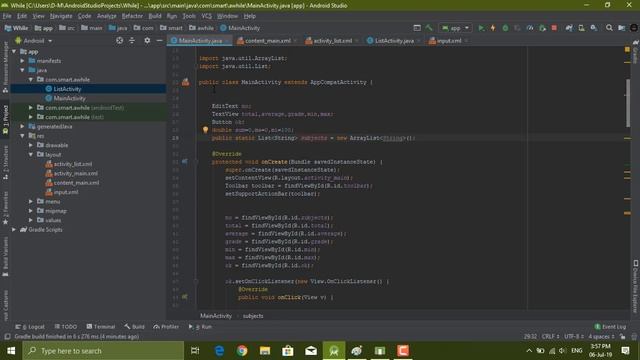Toggle the Terminal tool window
The width and height of the screenshot is (640, 360).
click(101, 327)
